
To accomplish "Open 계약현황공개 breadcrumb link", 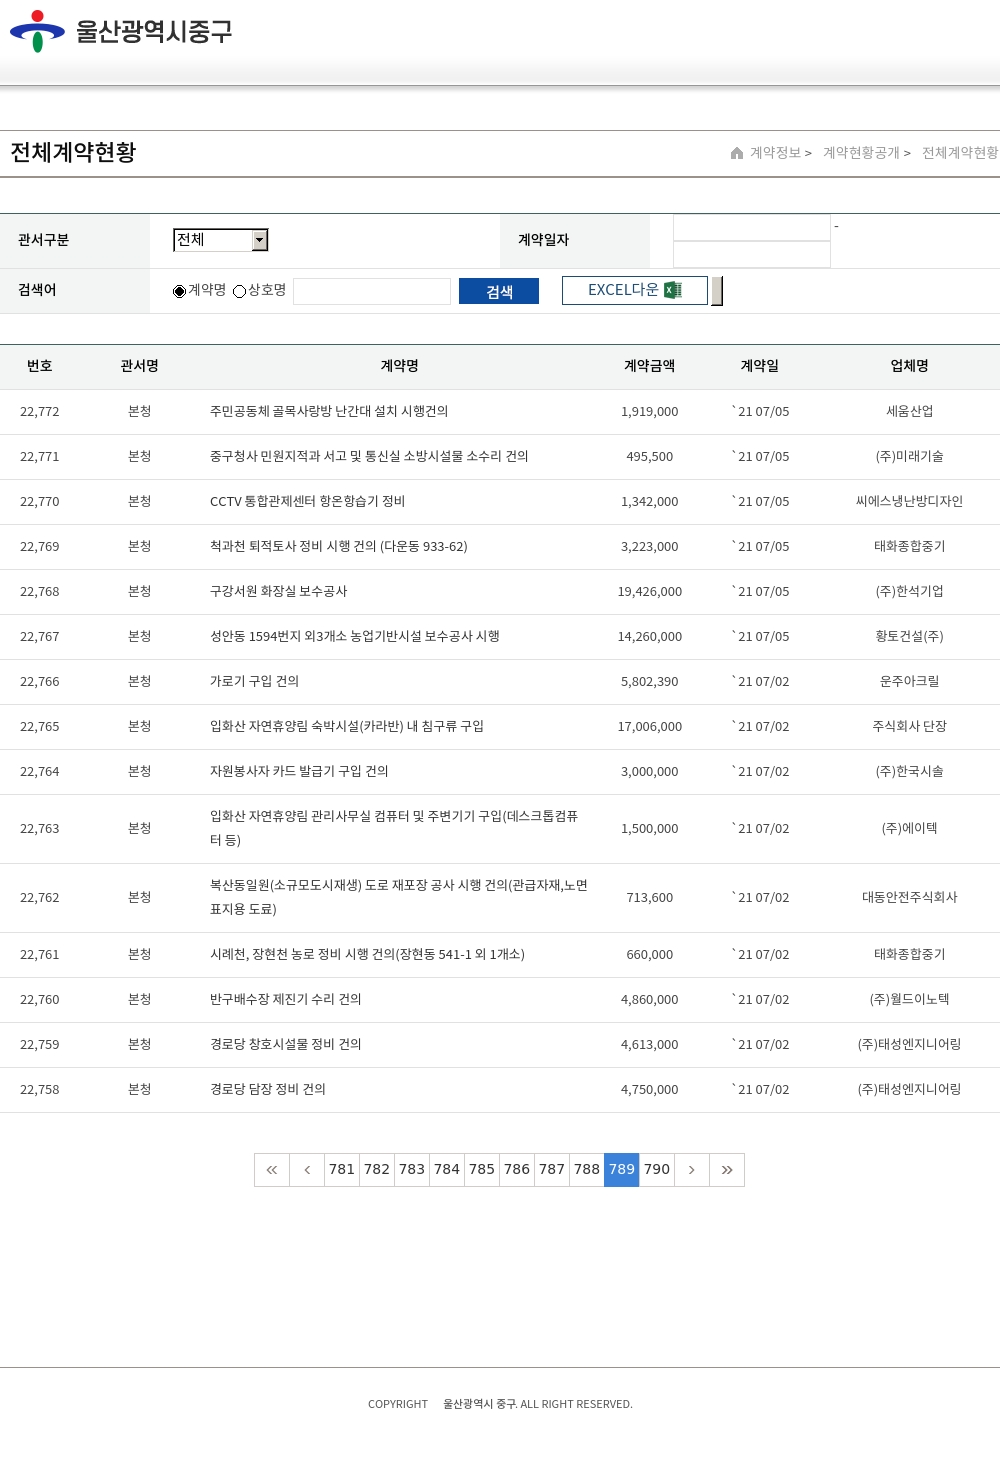I will tap(861, 153).
